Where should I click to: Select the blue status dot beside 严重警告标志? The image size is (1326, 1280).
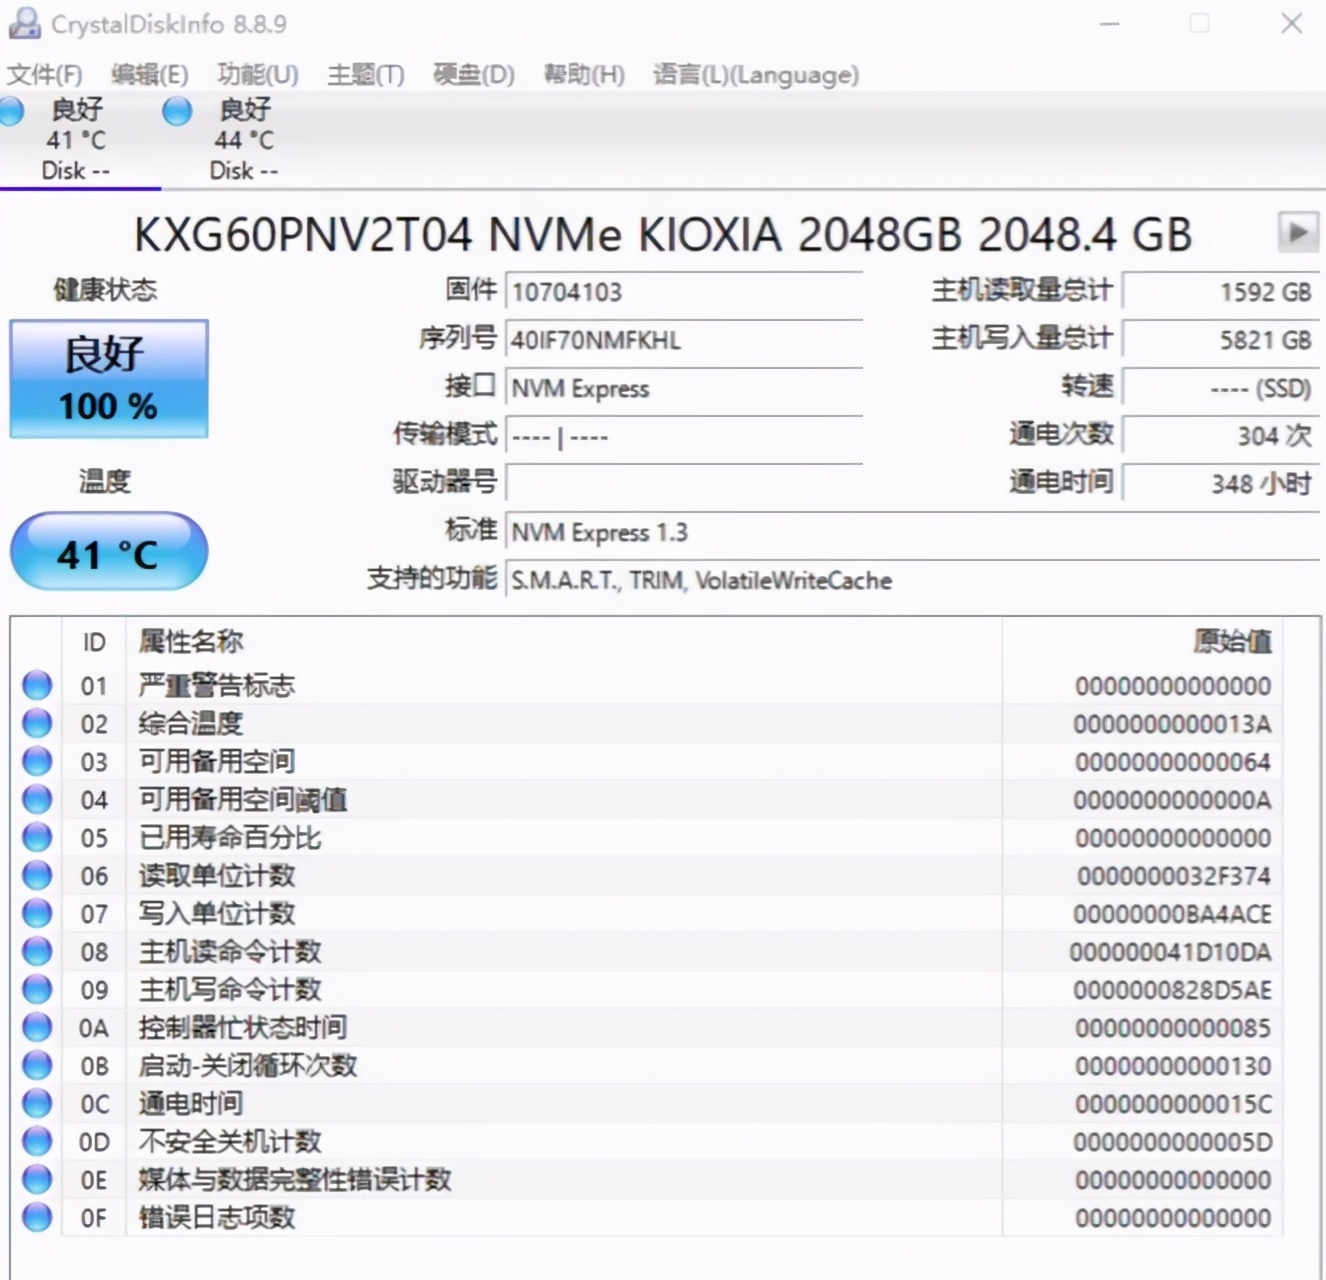36,685
